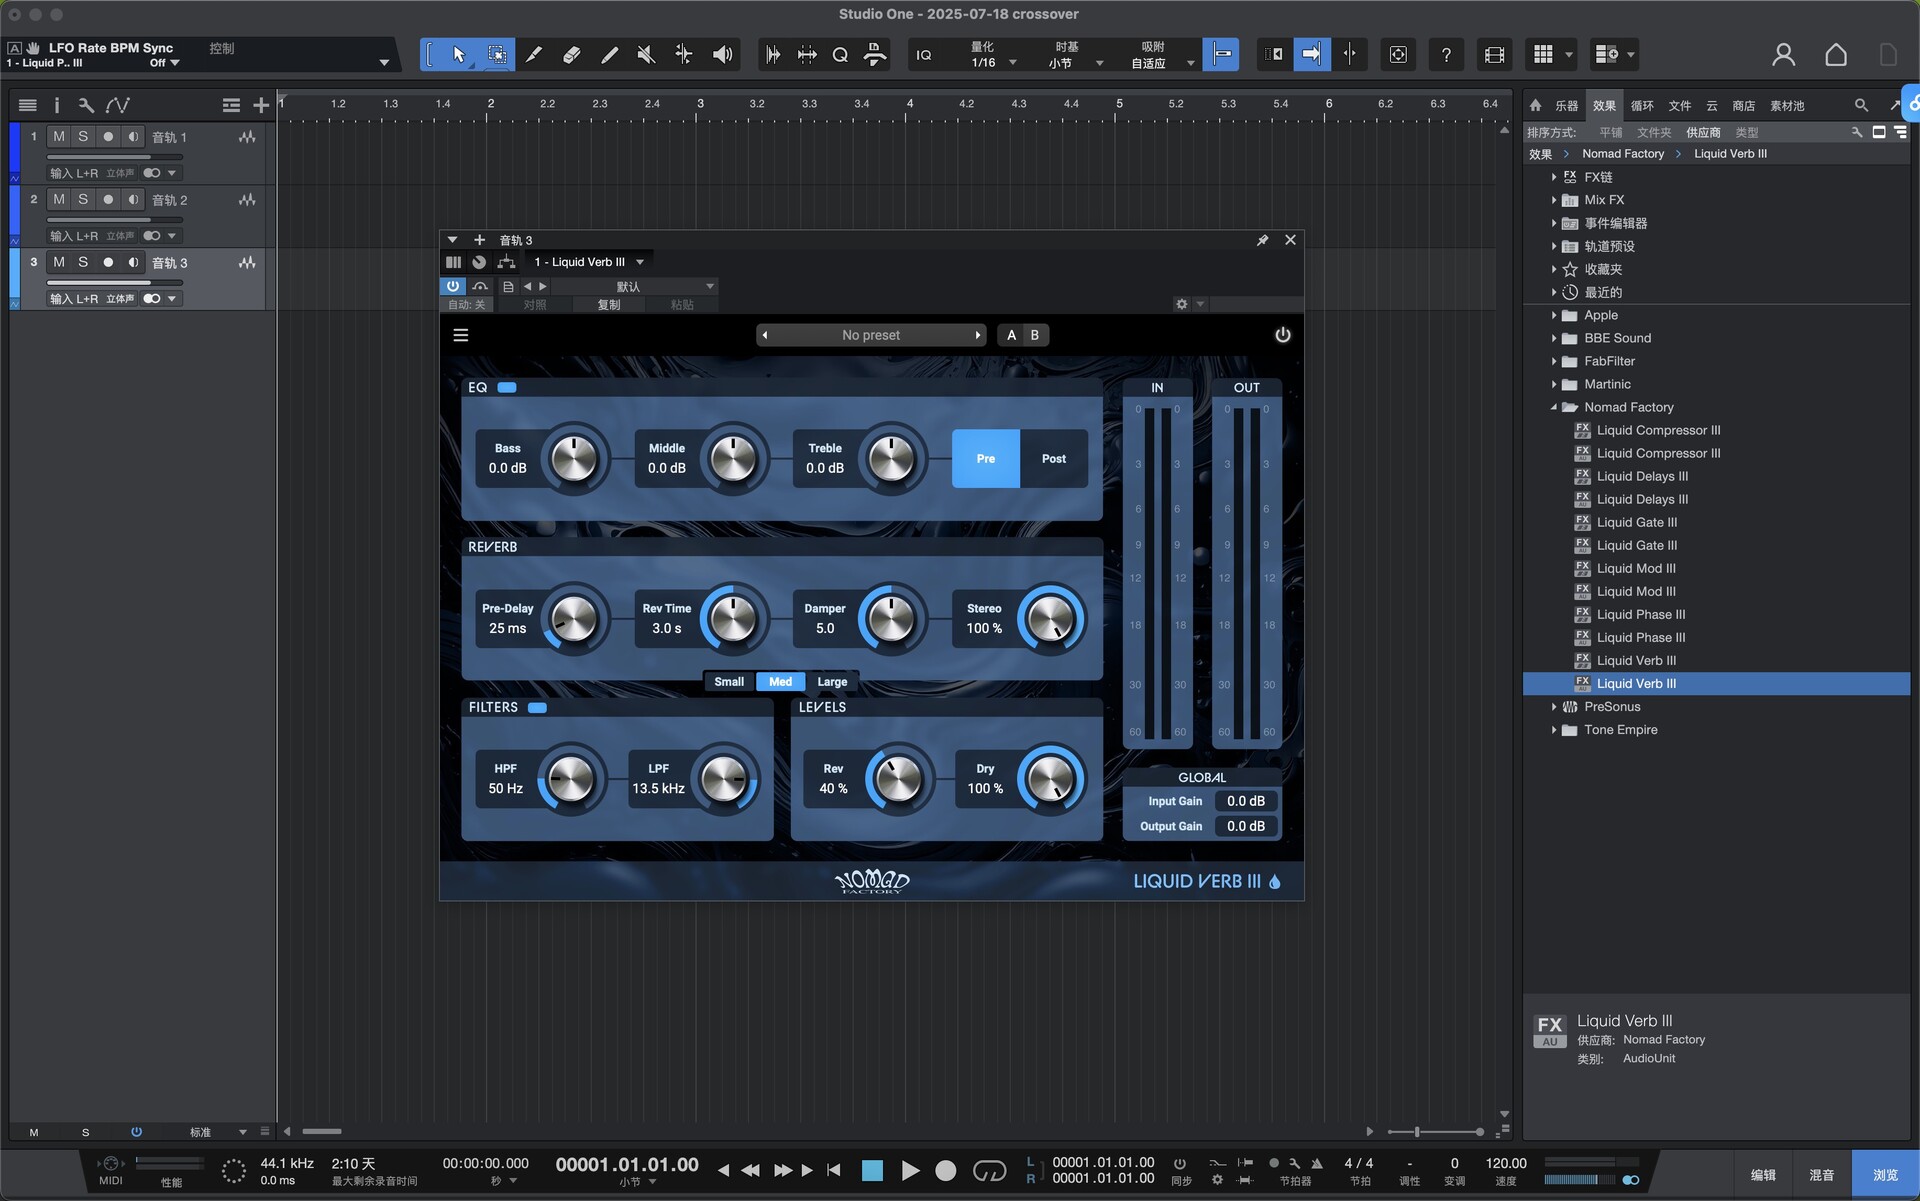Start playback with Play button
Screen dimensions: 1920x1201
tap(910, 1170)
